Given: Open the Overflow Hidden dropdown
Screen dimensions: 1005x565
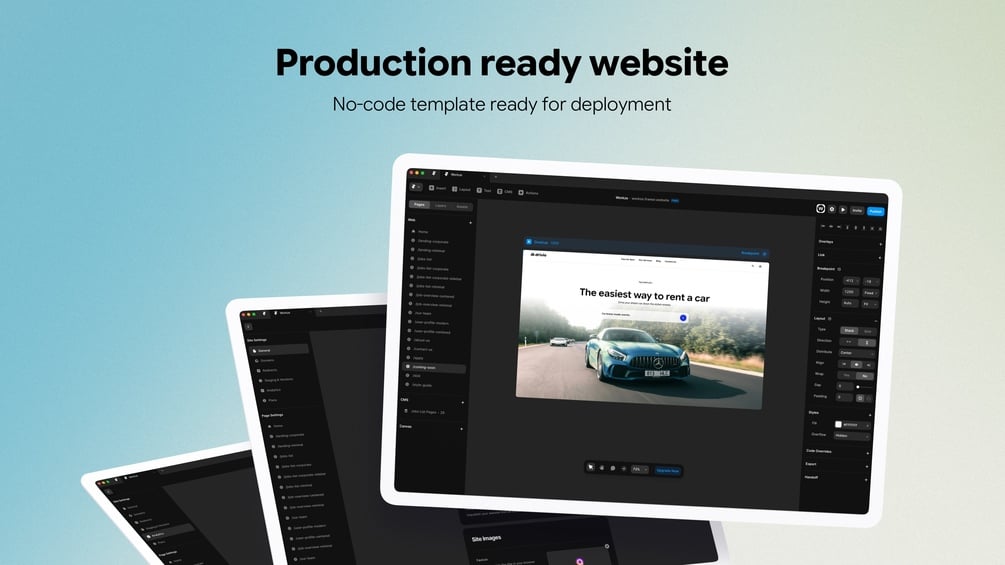Looking at the screenshot, I should tap(851, 436).
